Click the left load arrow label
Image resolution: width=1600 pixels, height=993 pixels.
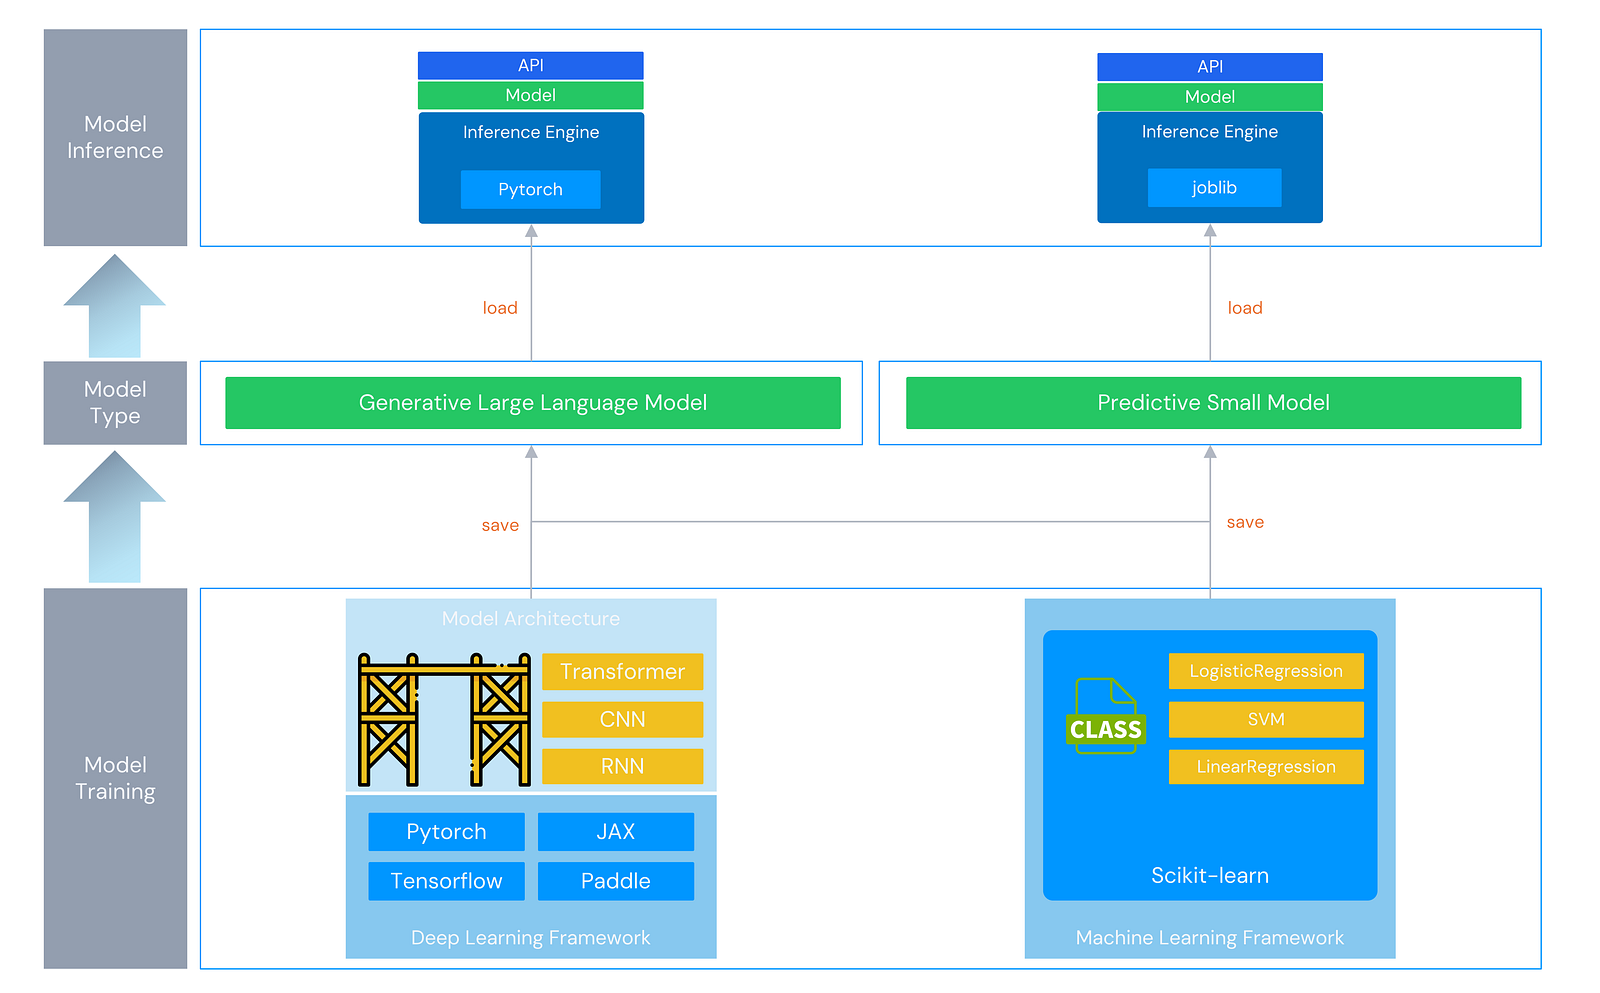tap(500, 307)
